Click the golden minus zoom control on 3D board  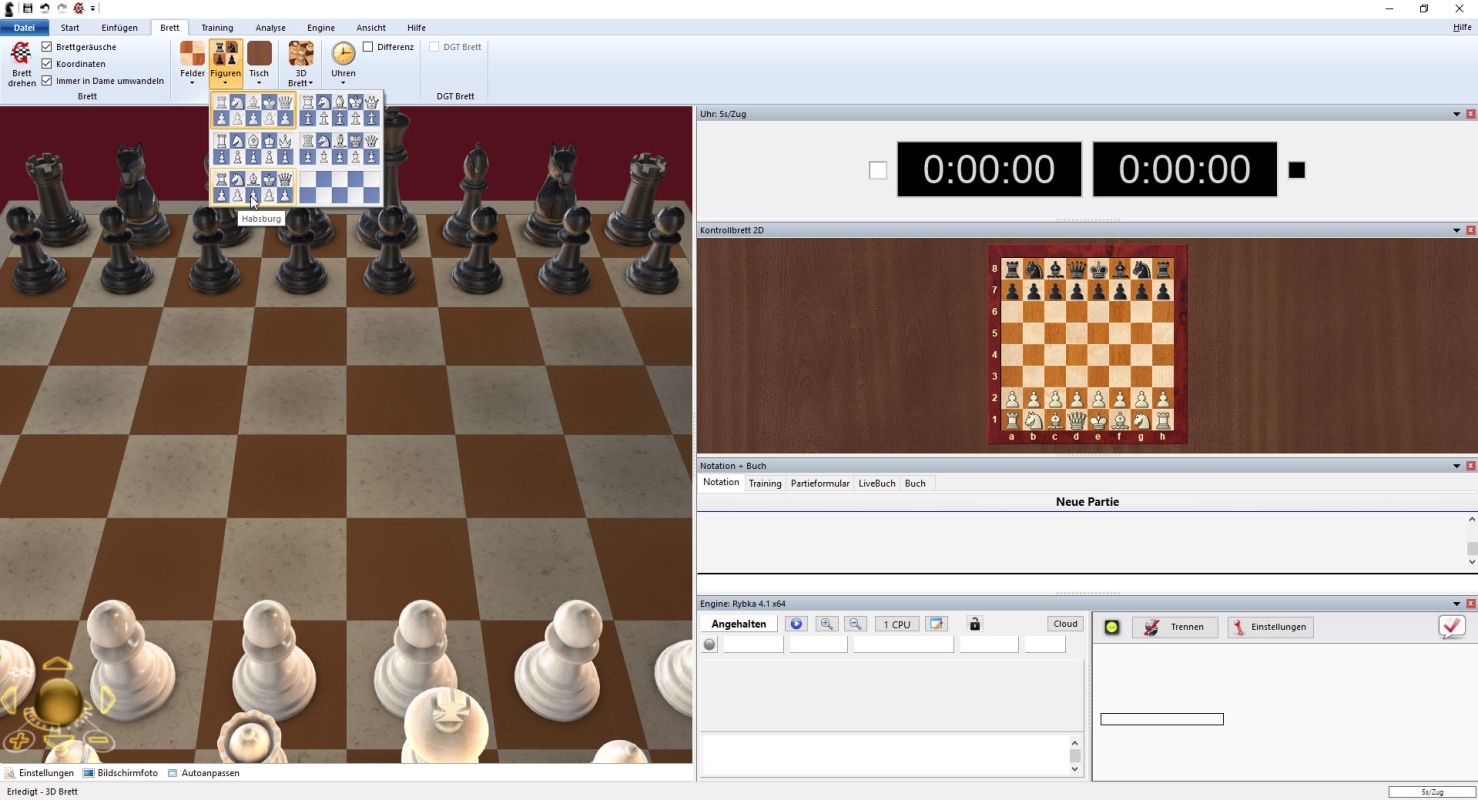click(x=97, y=741)
